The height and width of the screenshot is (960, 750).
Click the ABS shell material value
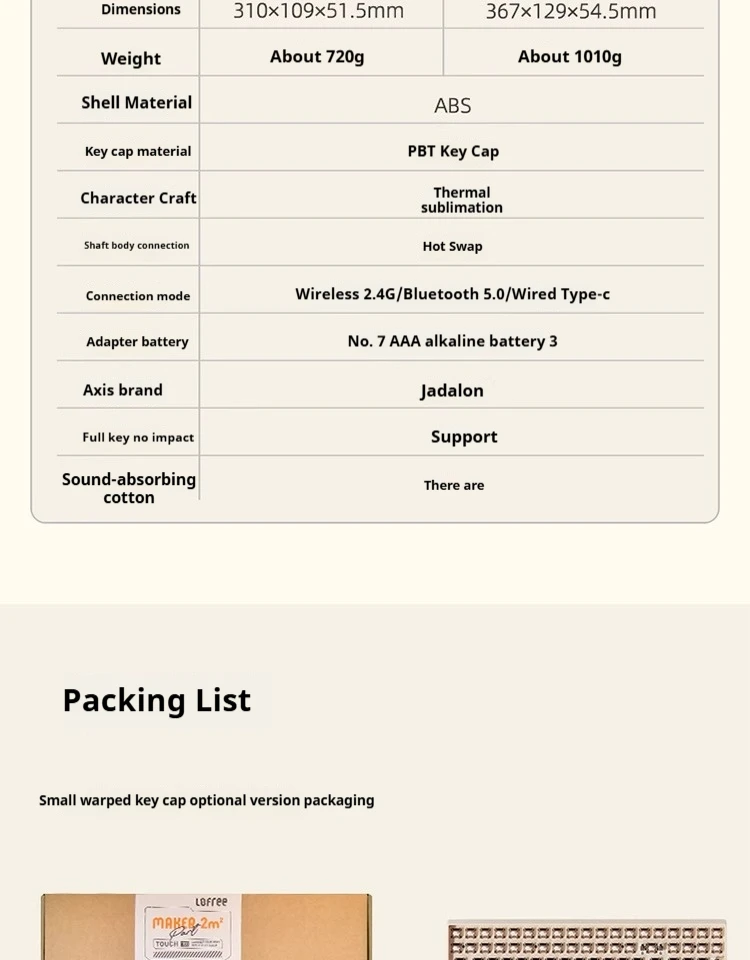(x=452, y=105)
